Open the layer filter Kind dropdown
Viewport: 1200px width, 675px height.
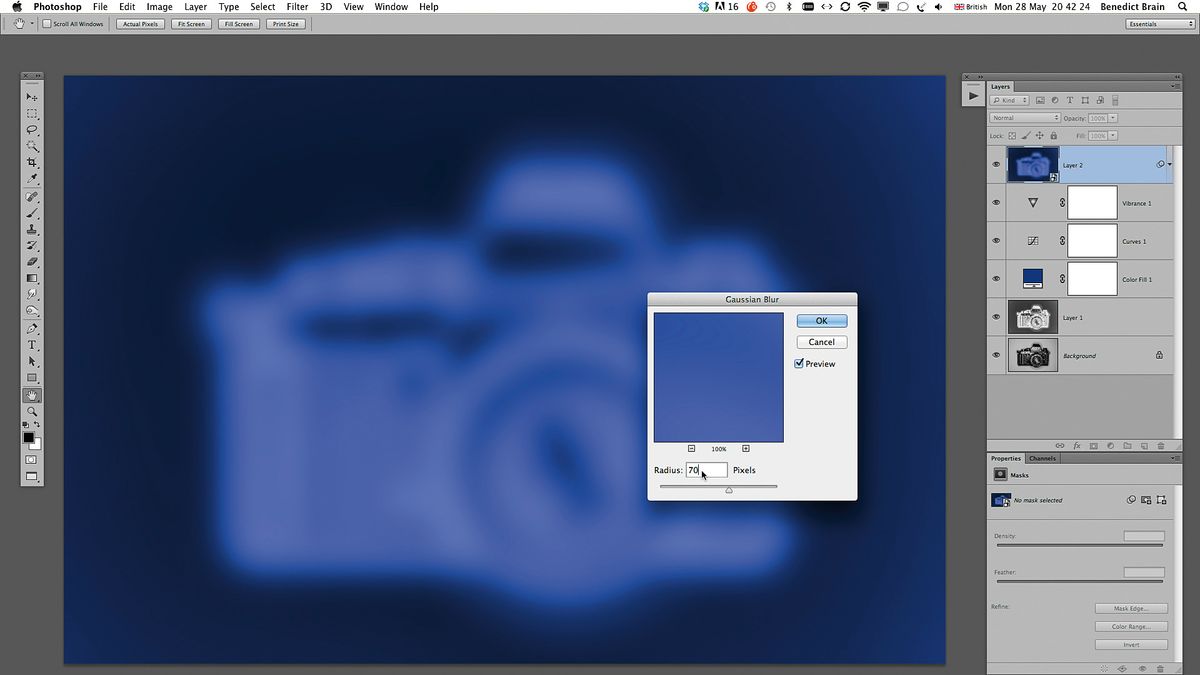(x=1010, y=100)
